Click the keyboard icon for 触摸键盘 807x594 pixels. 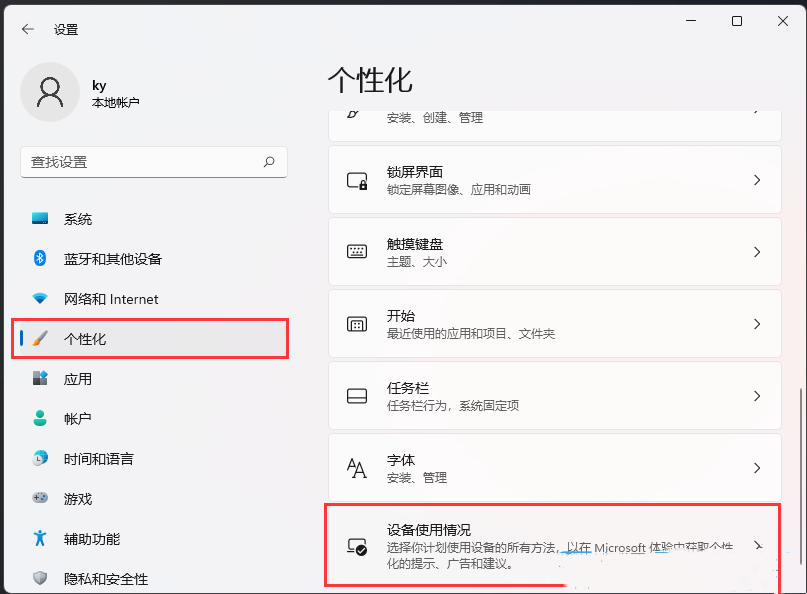tap(356, 252)
